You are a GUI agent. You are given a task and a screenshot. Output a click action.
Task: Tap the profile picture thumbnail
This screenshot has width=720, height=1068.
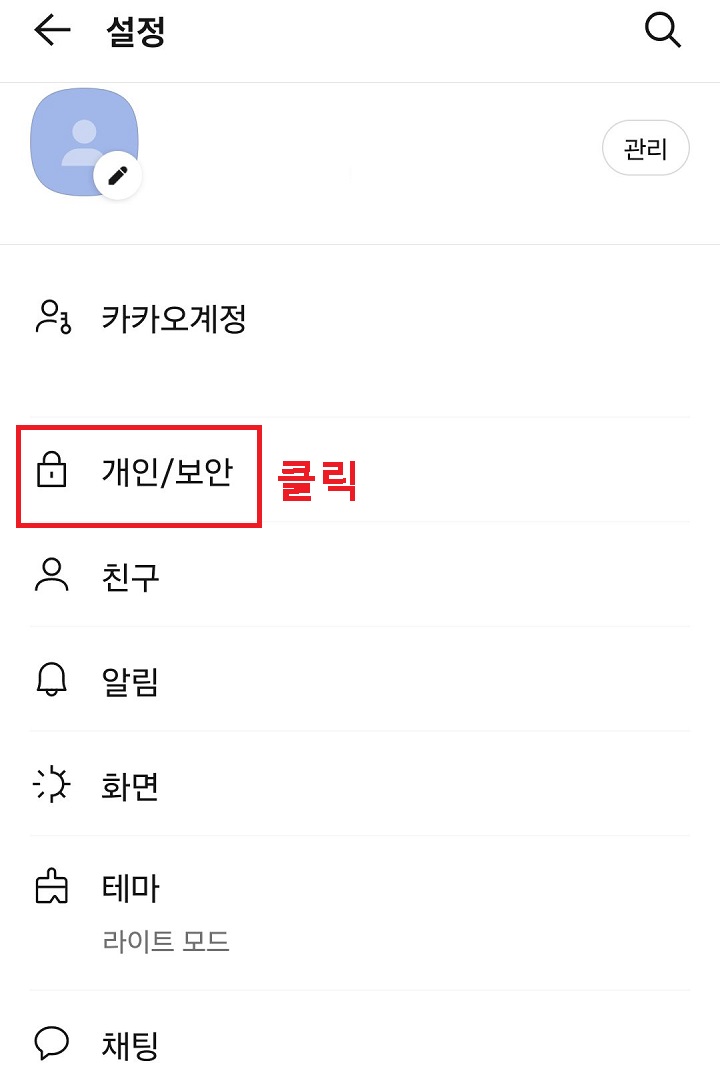(x=85, y=140)
